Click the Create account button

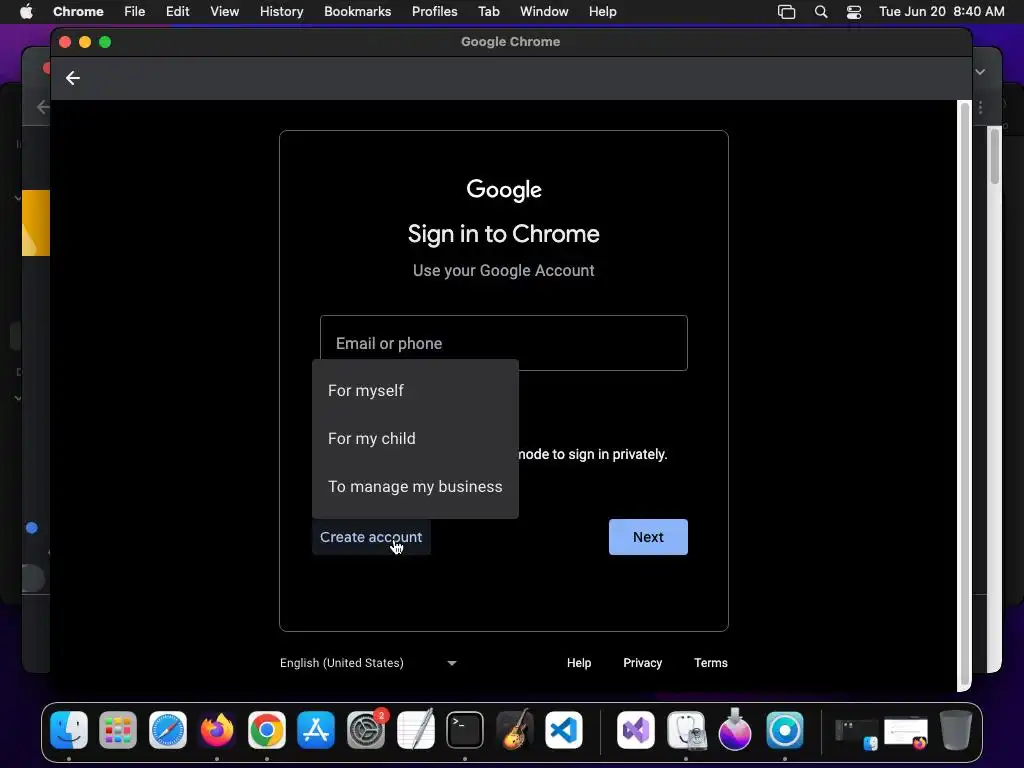371,537
